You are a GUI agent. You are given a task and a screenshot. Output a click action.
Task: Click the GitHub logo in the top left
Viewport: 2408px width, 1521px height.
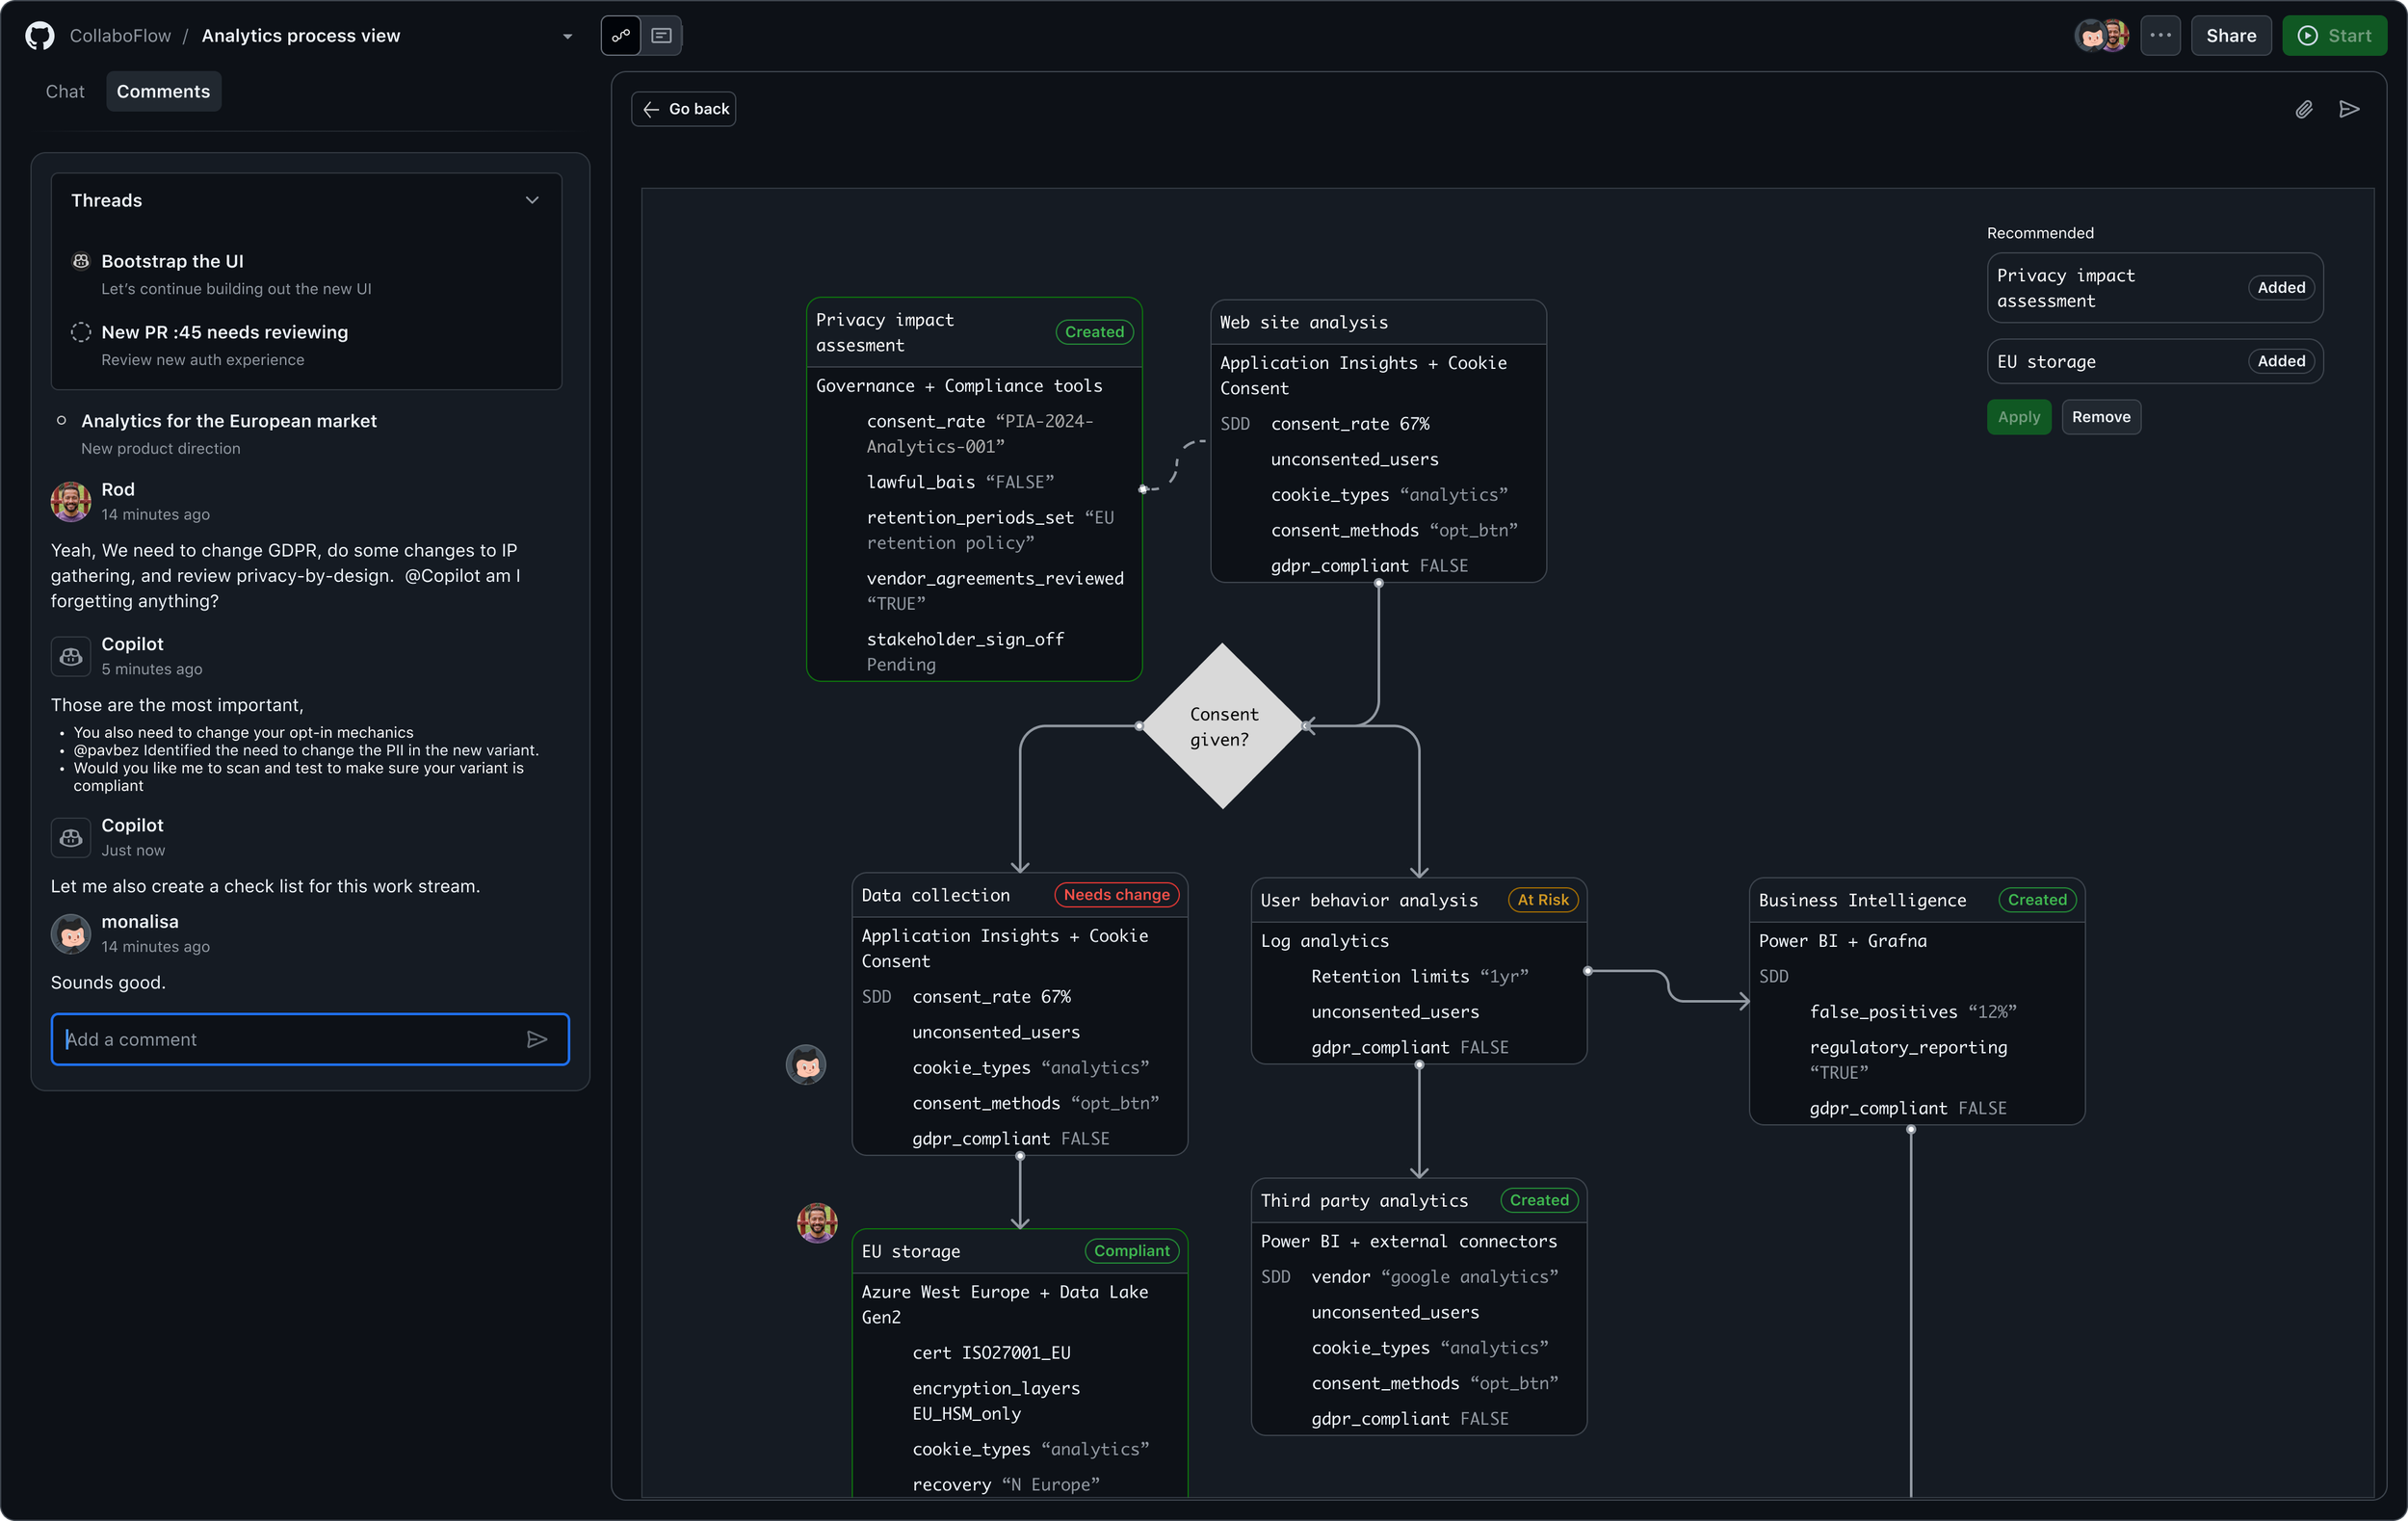click(x=39, y=35)
